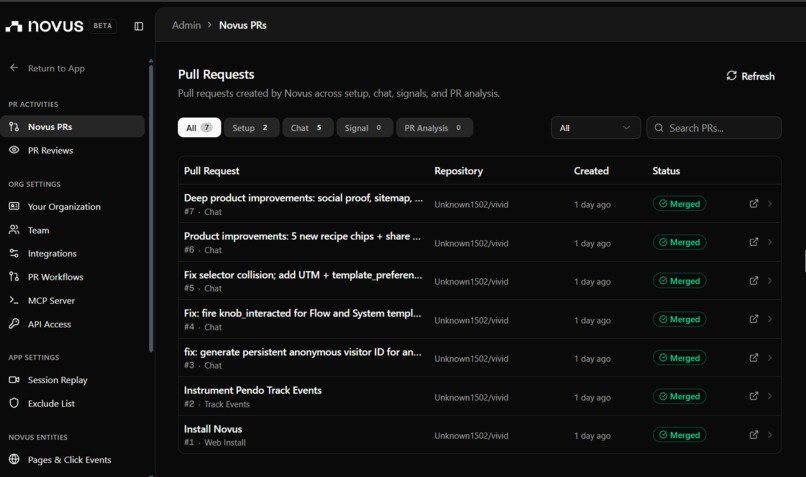Click the Novus PRs branch icon
The image size is (806, 477).
[14, 126]
